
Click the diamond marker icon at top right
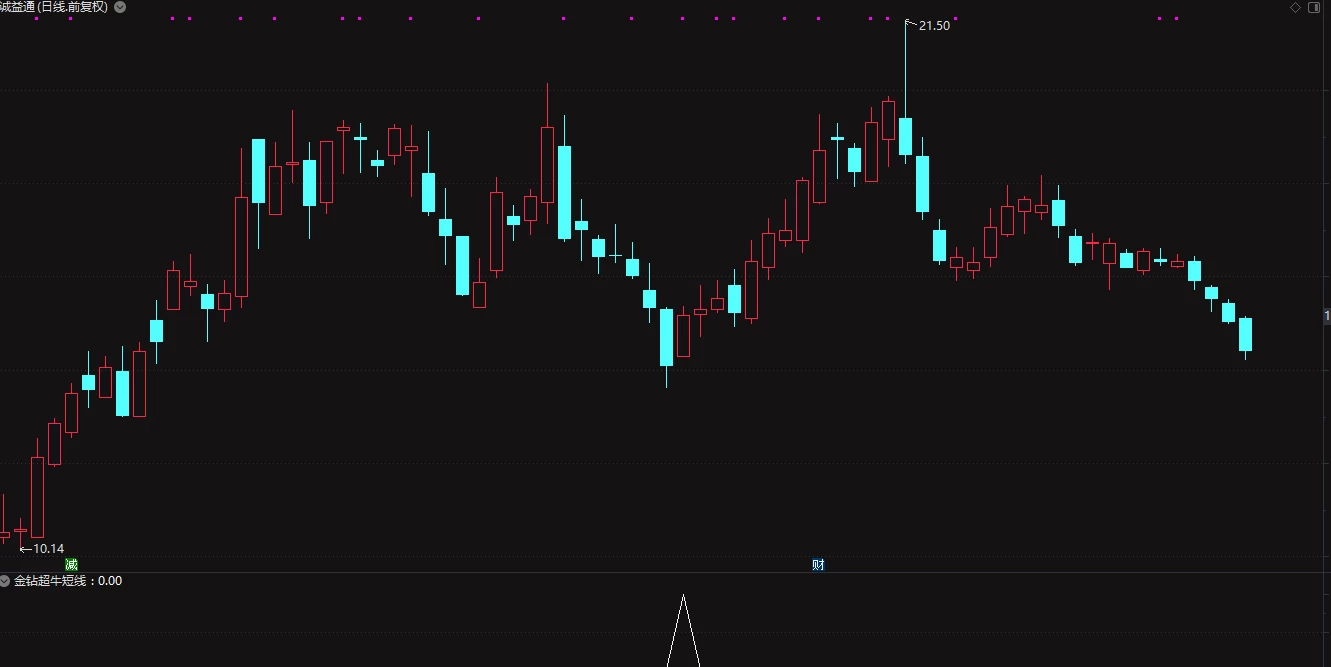pyautogui.click(x=1295, y=7)
